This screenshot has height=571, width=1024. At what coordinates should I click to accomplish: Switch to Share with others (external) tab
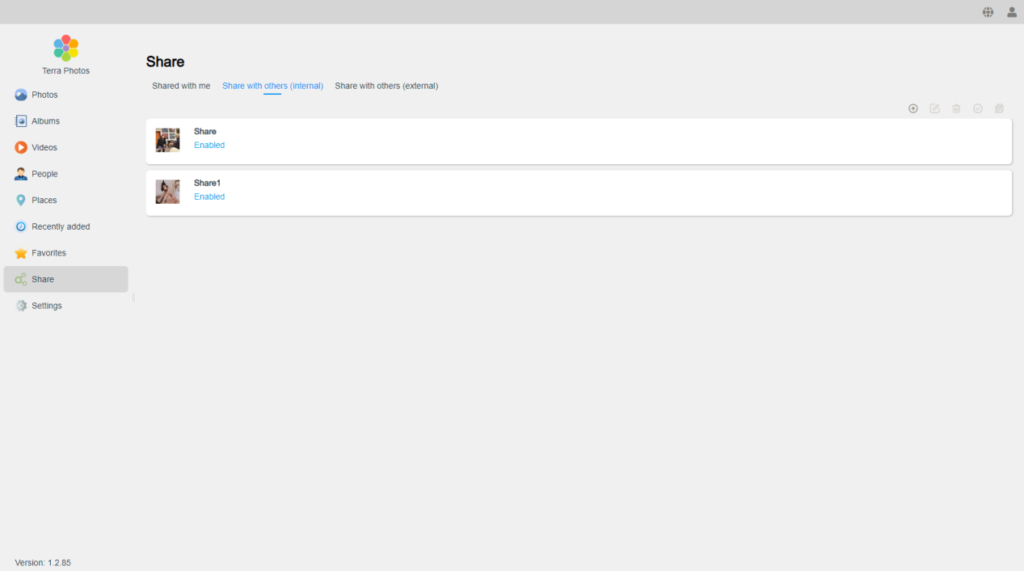[x=386, y=86]
